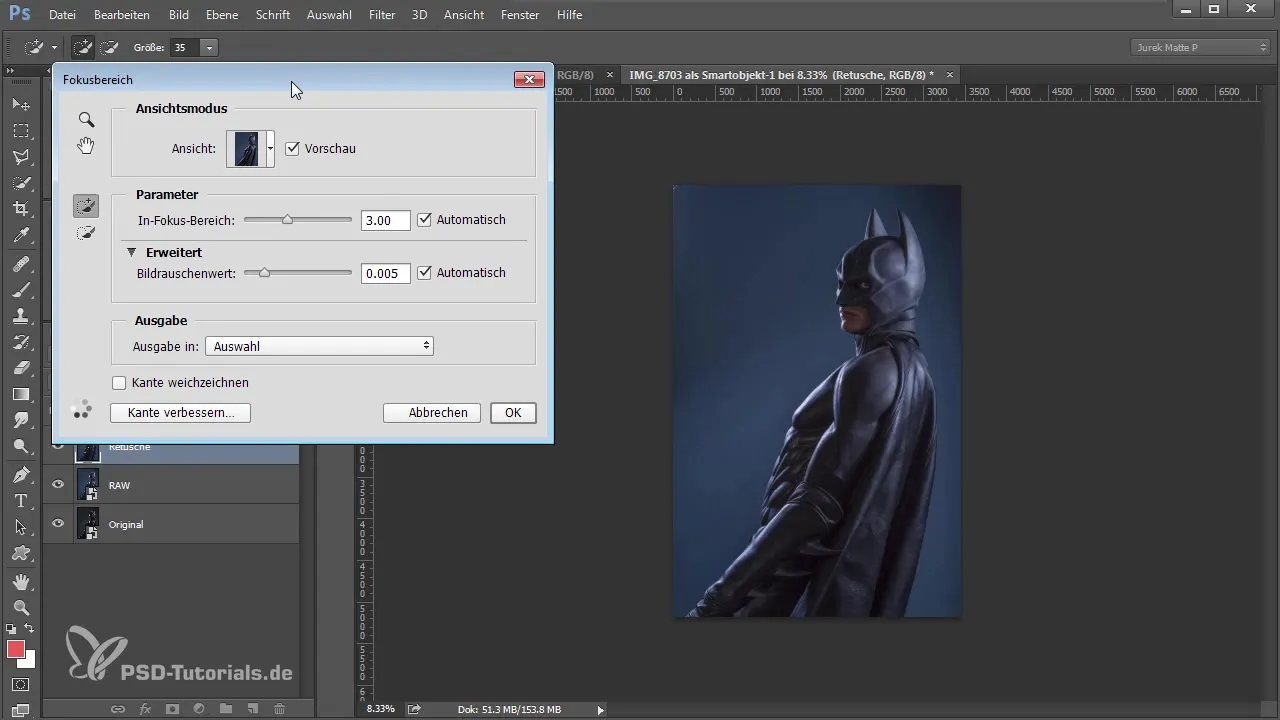Hide the RAW layer
This screenshot has height=720, width=1280.
click(x=58, y=485)
